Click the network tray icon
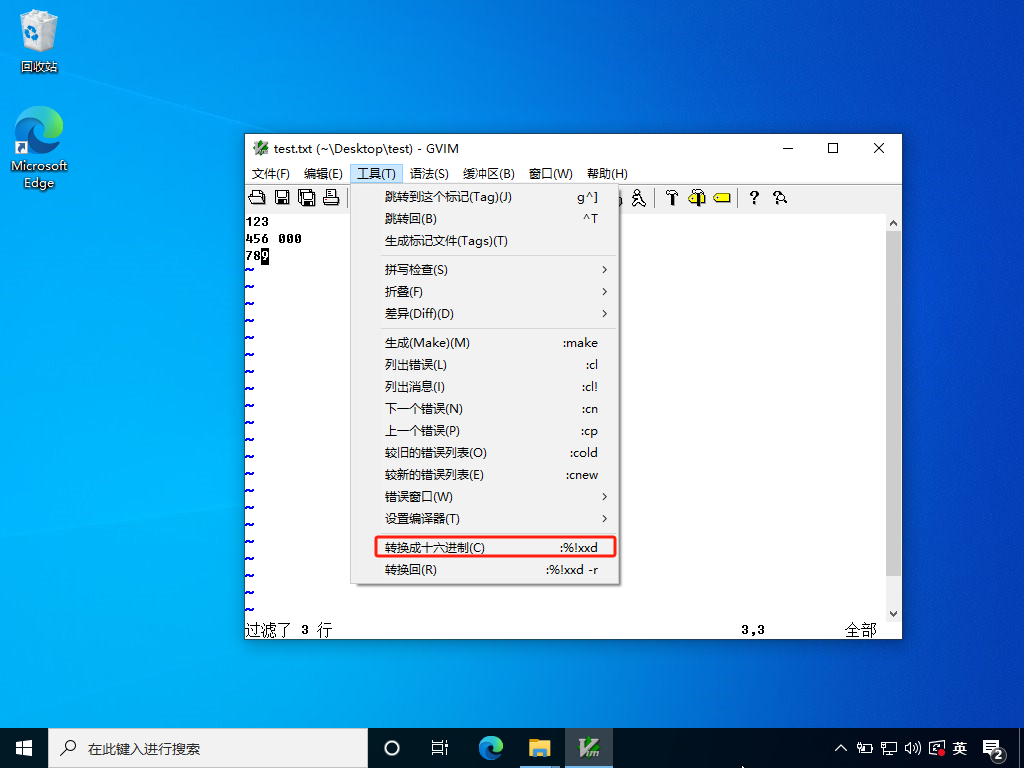This screenshot has width=1024, height=768. [888, 748]
